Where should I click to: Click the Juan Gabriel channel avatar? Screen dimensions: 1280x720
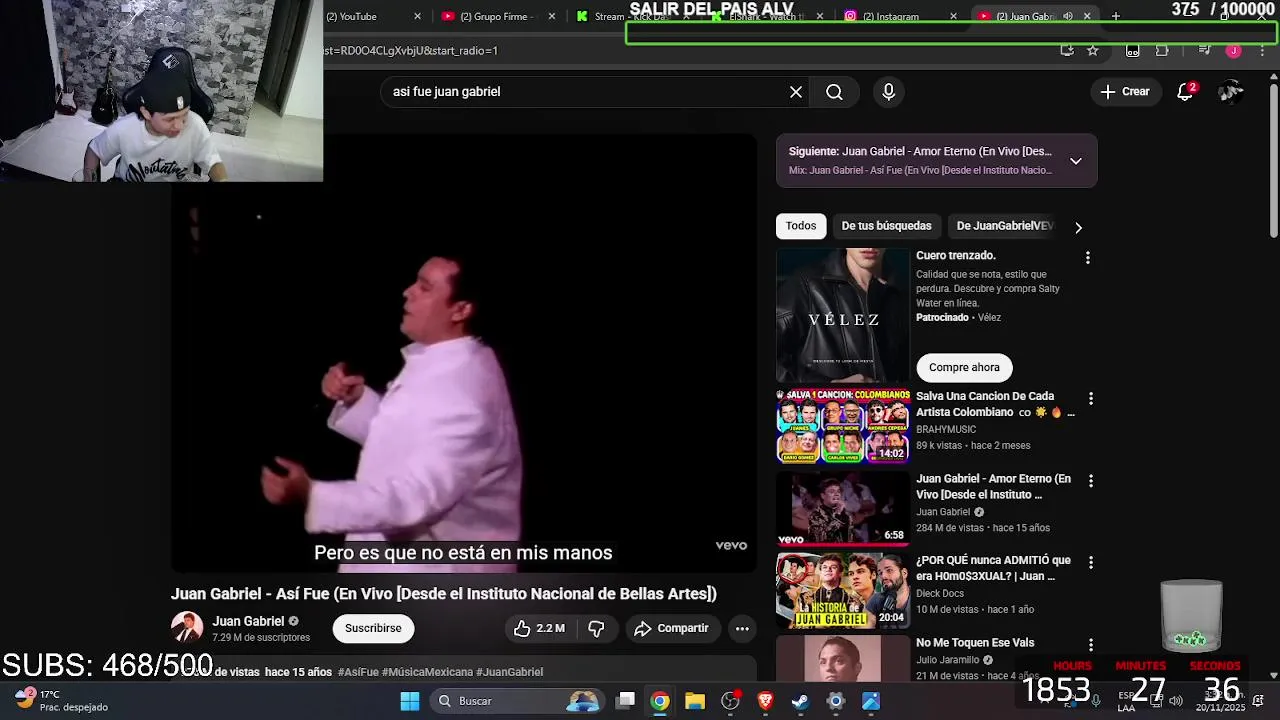point(187,628)
